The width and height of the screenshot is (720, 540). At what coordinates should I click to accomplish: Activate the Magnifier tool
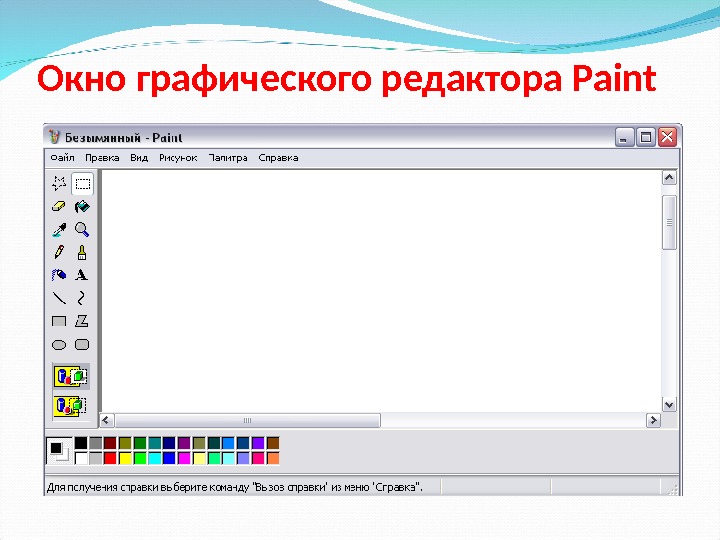click(x=82, y=229)
